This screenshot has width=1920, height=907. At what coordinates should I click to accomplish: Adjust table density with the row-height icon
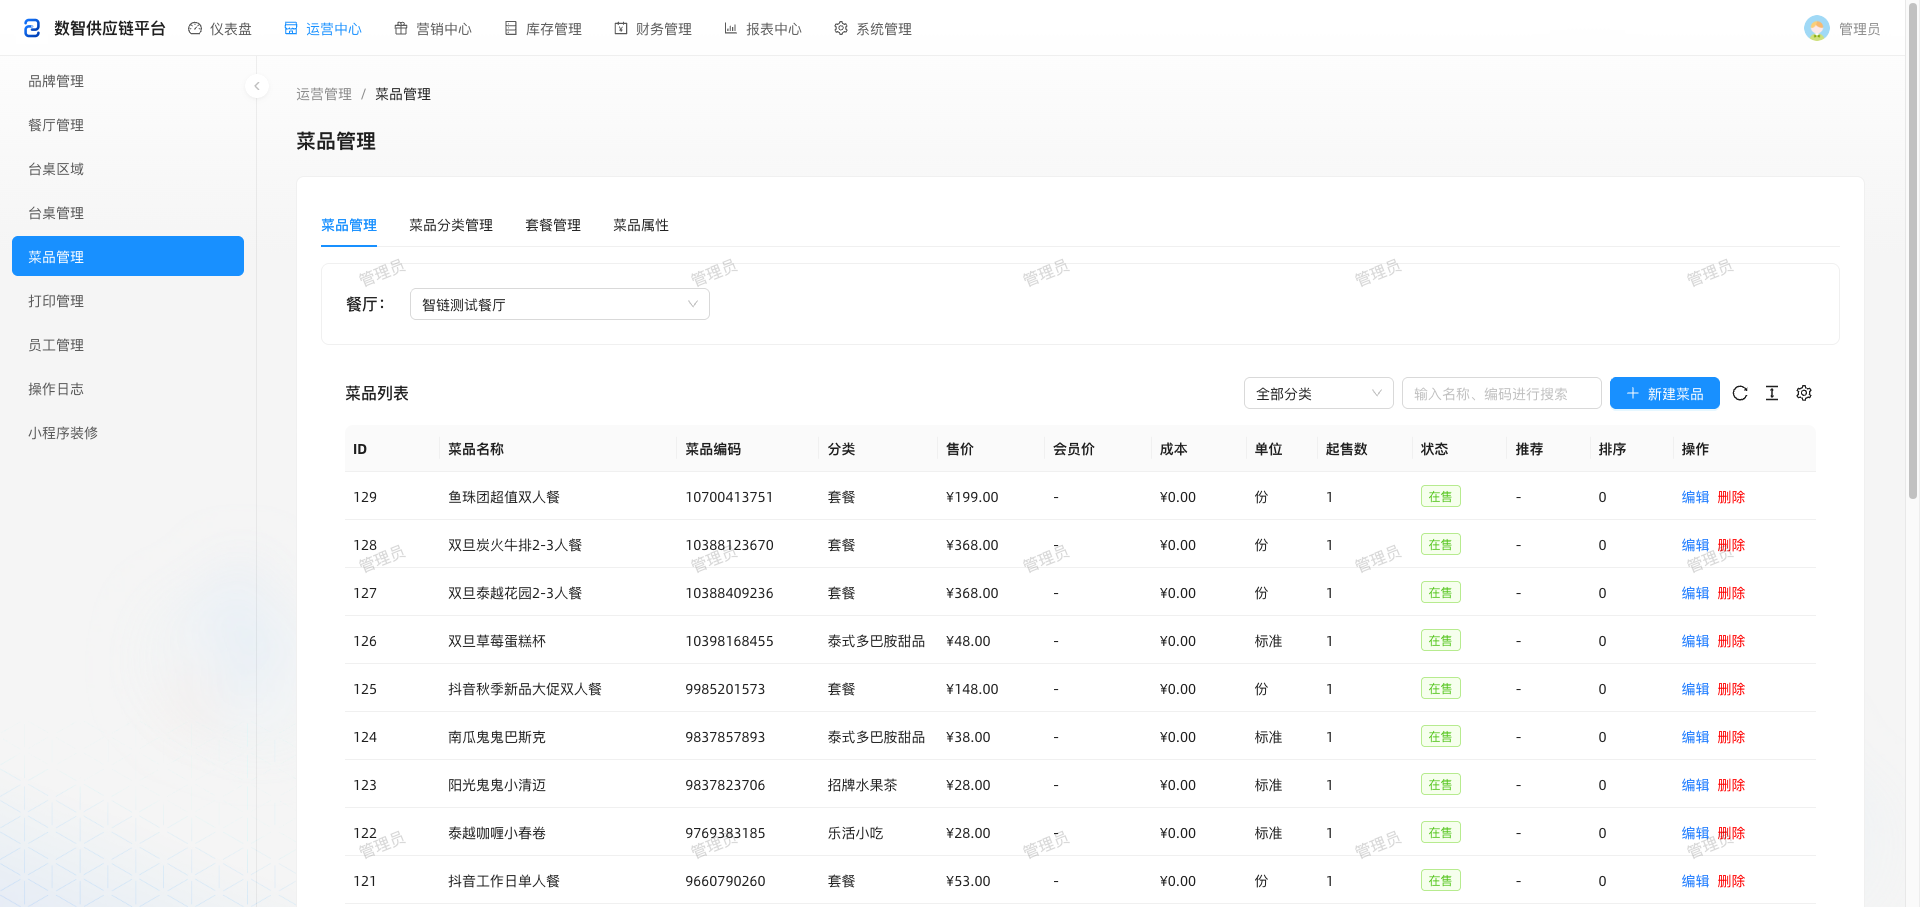point(1772,393)
